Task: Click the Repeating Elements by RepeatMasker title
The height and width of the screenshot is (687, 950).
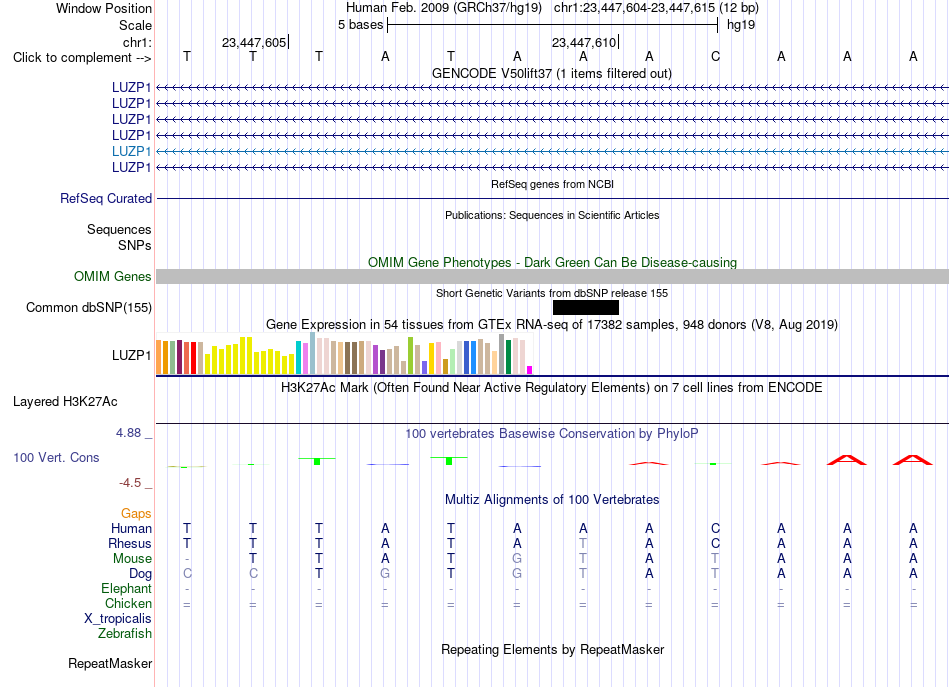Action: point(552,649)
